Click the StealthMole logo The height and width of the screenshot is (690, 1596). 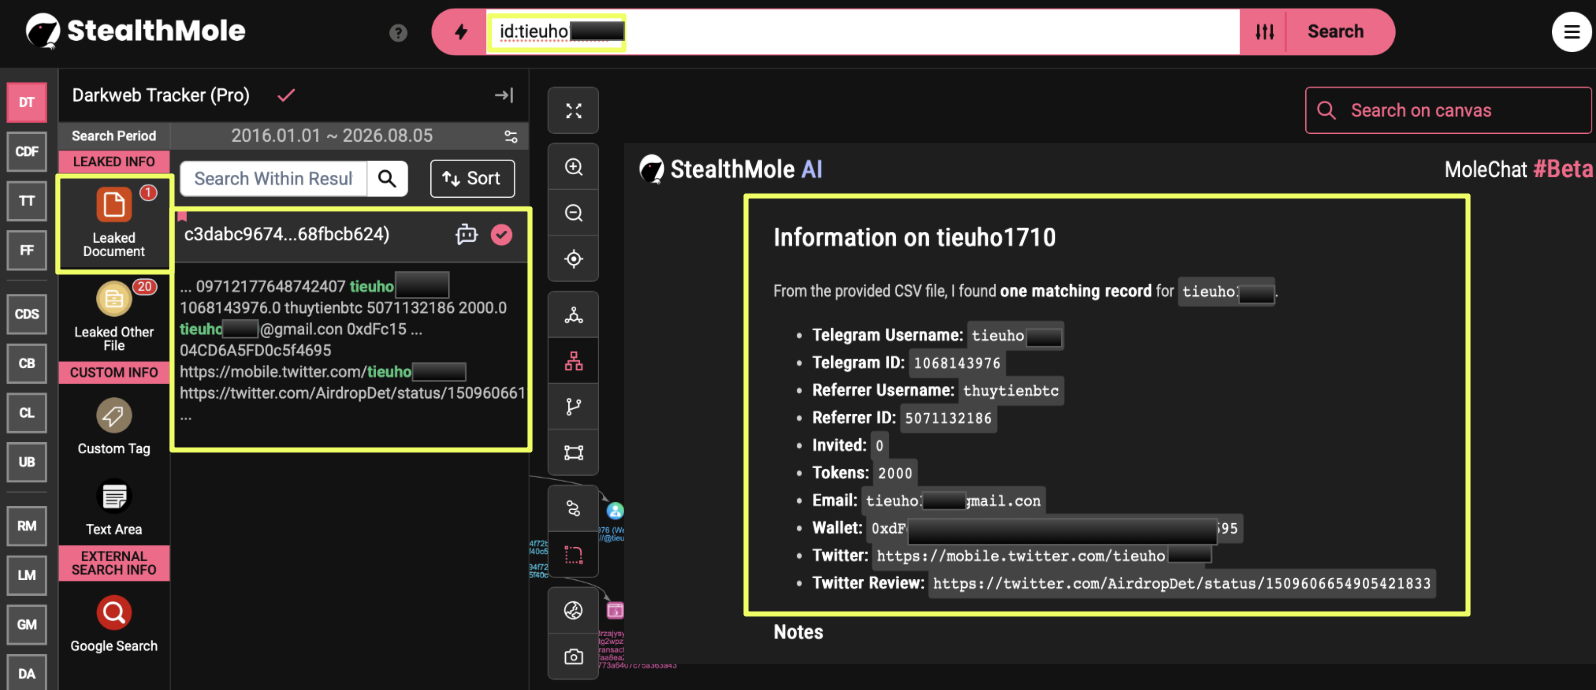coord(135,31)
